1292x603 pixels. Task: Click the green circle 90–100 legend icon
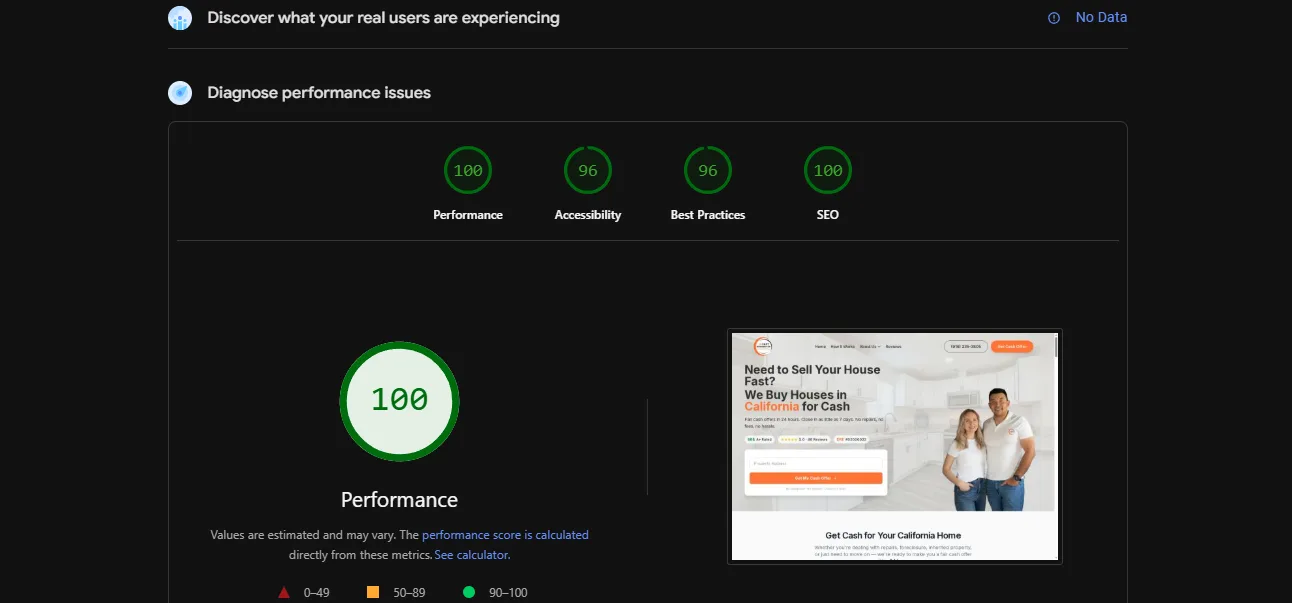(x=469, y=592)
